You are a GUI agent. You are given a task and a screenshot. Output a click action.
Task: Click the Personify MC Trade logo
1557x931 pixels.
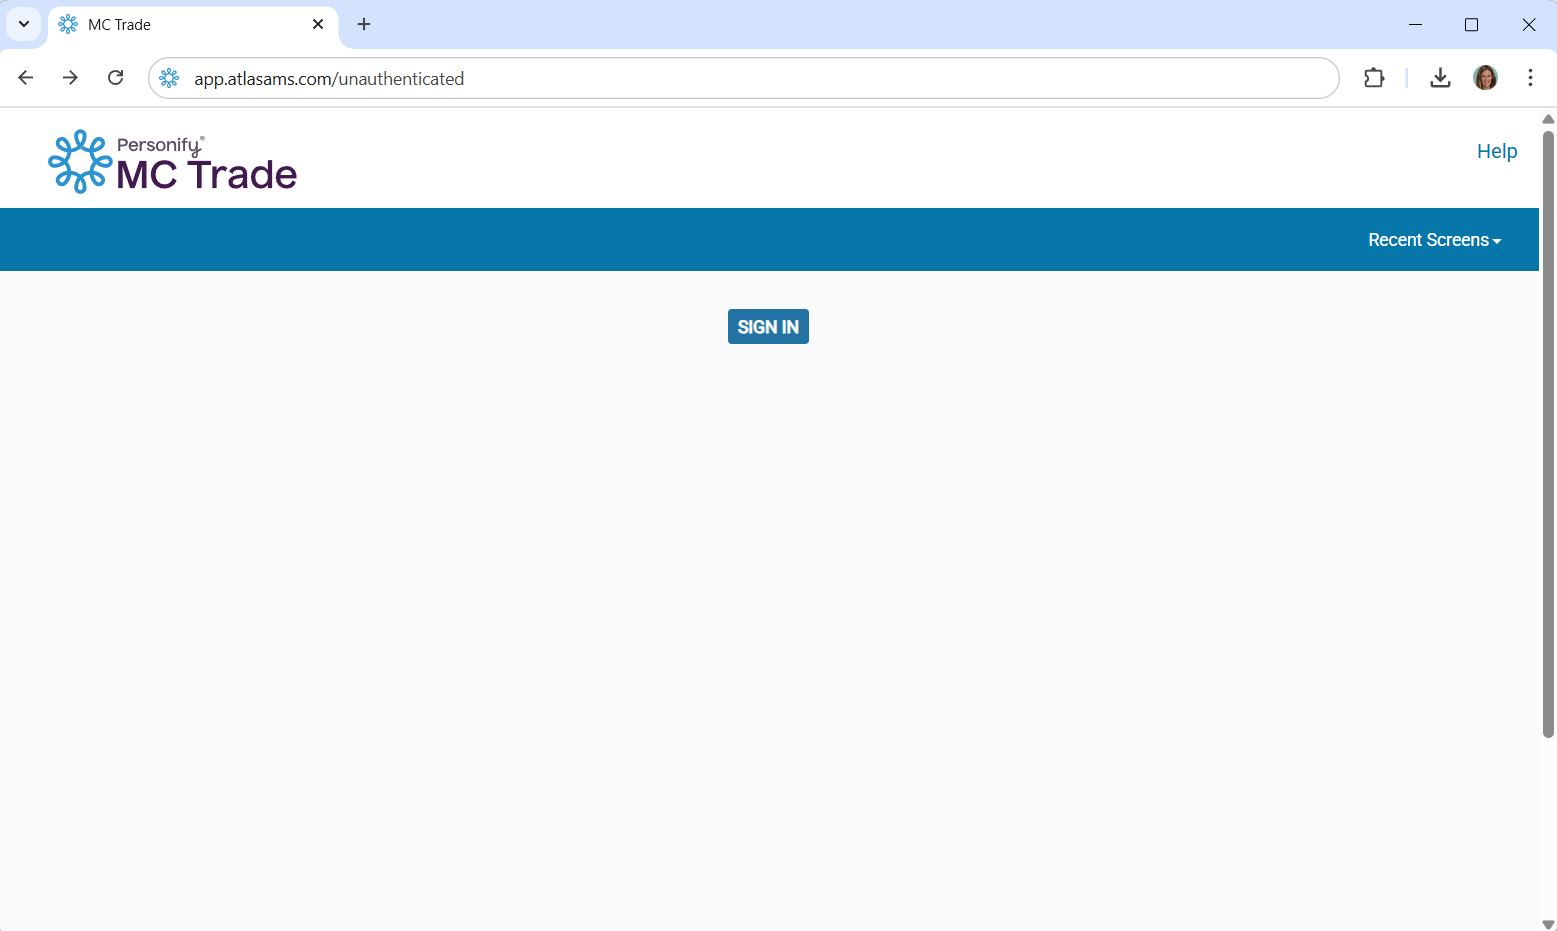(173, 161)
